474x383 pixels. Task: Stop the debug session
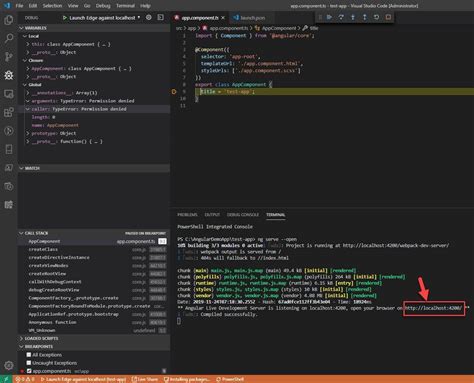pos(388,17)
